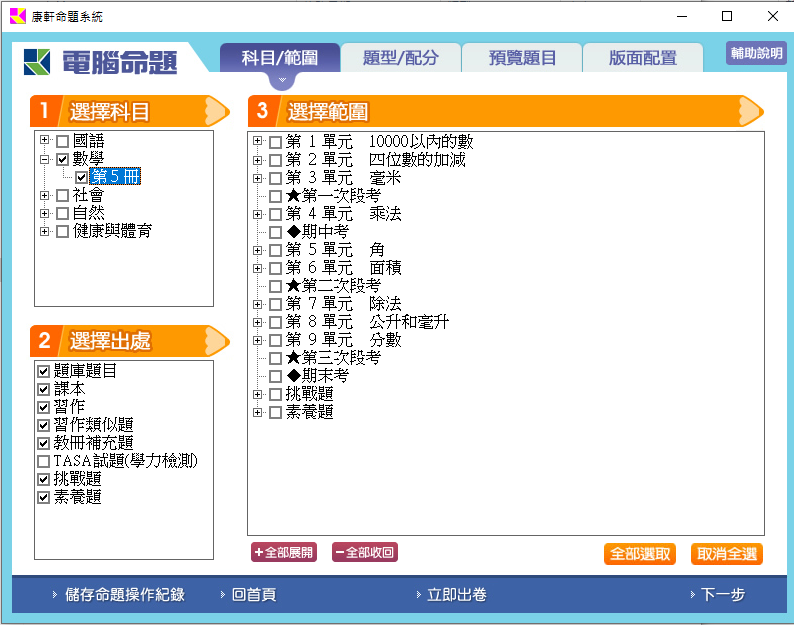Viewport: 794px width, 625px height.
Task: Switch to the 題型/配分 tab
Action: point(400,58)
